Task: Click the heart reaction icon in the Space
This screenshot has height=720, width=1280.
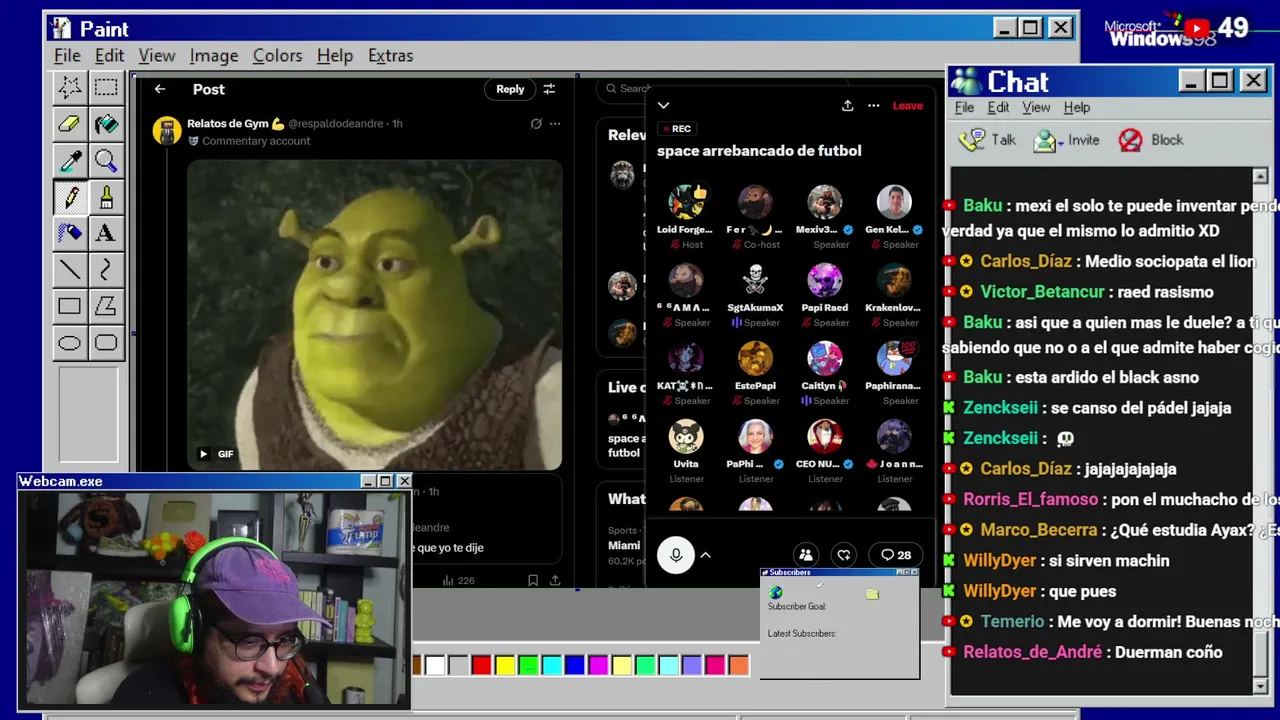Action: pyautogui.click(x=844, y=555)
